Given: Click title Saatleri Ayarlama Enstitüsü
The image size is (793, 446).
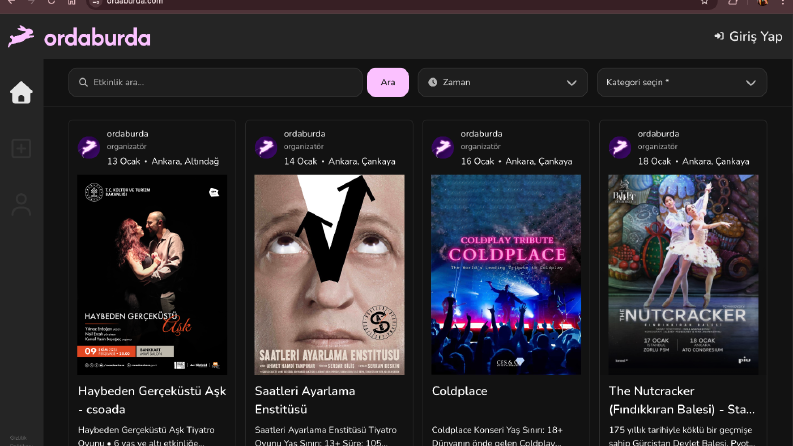Looking at the screenshot, I should 305,400.
